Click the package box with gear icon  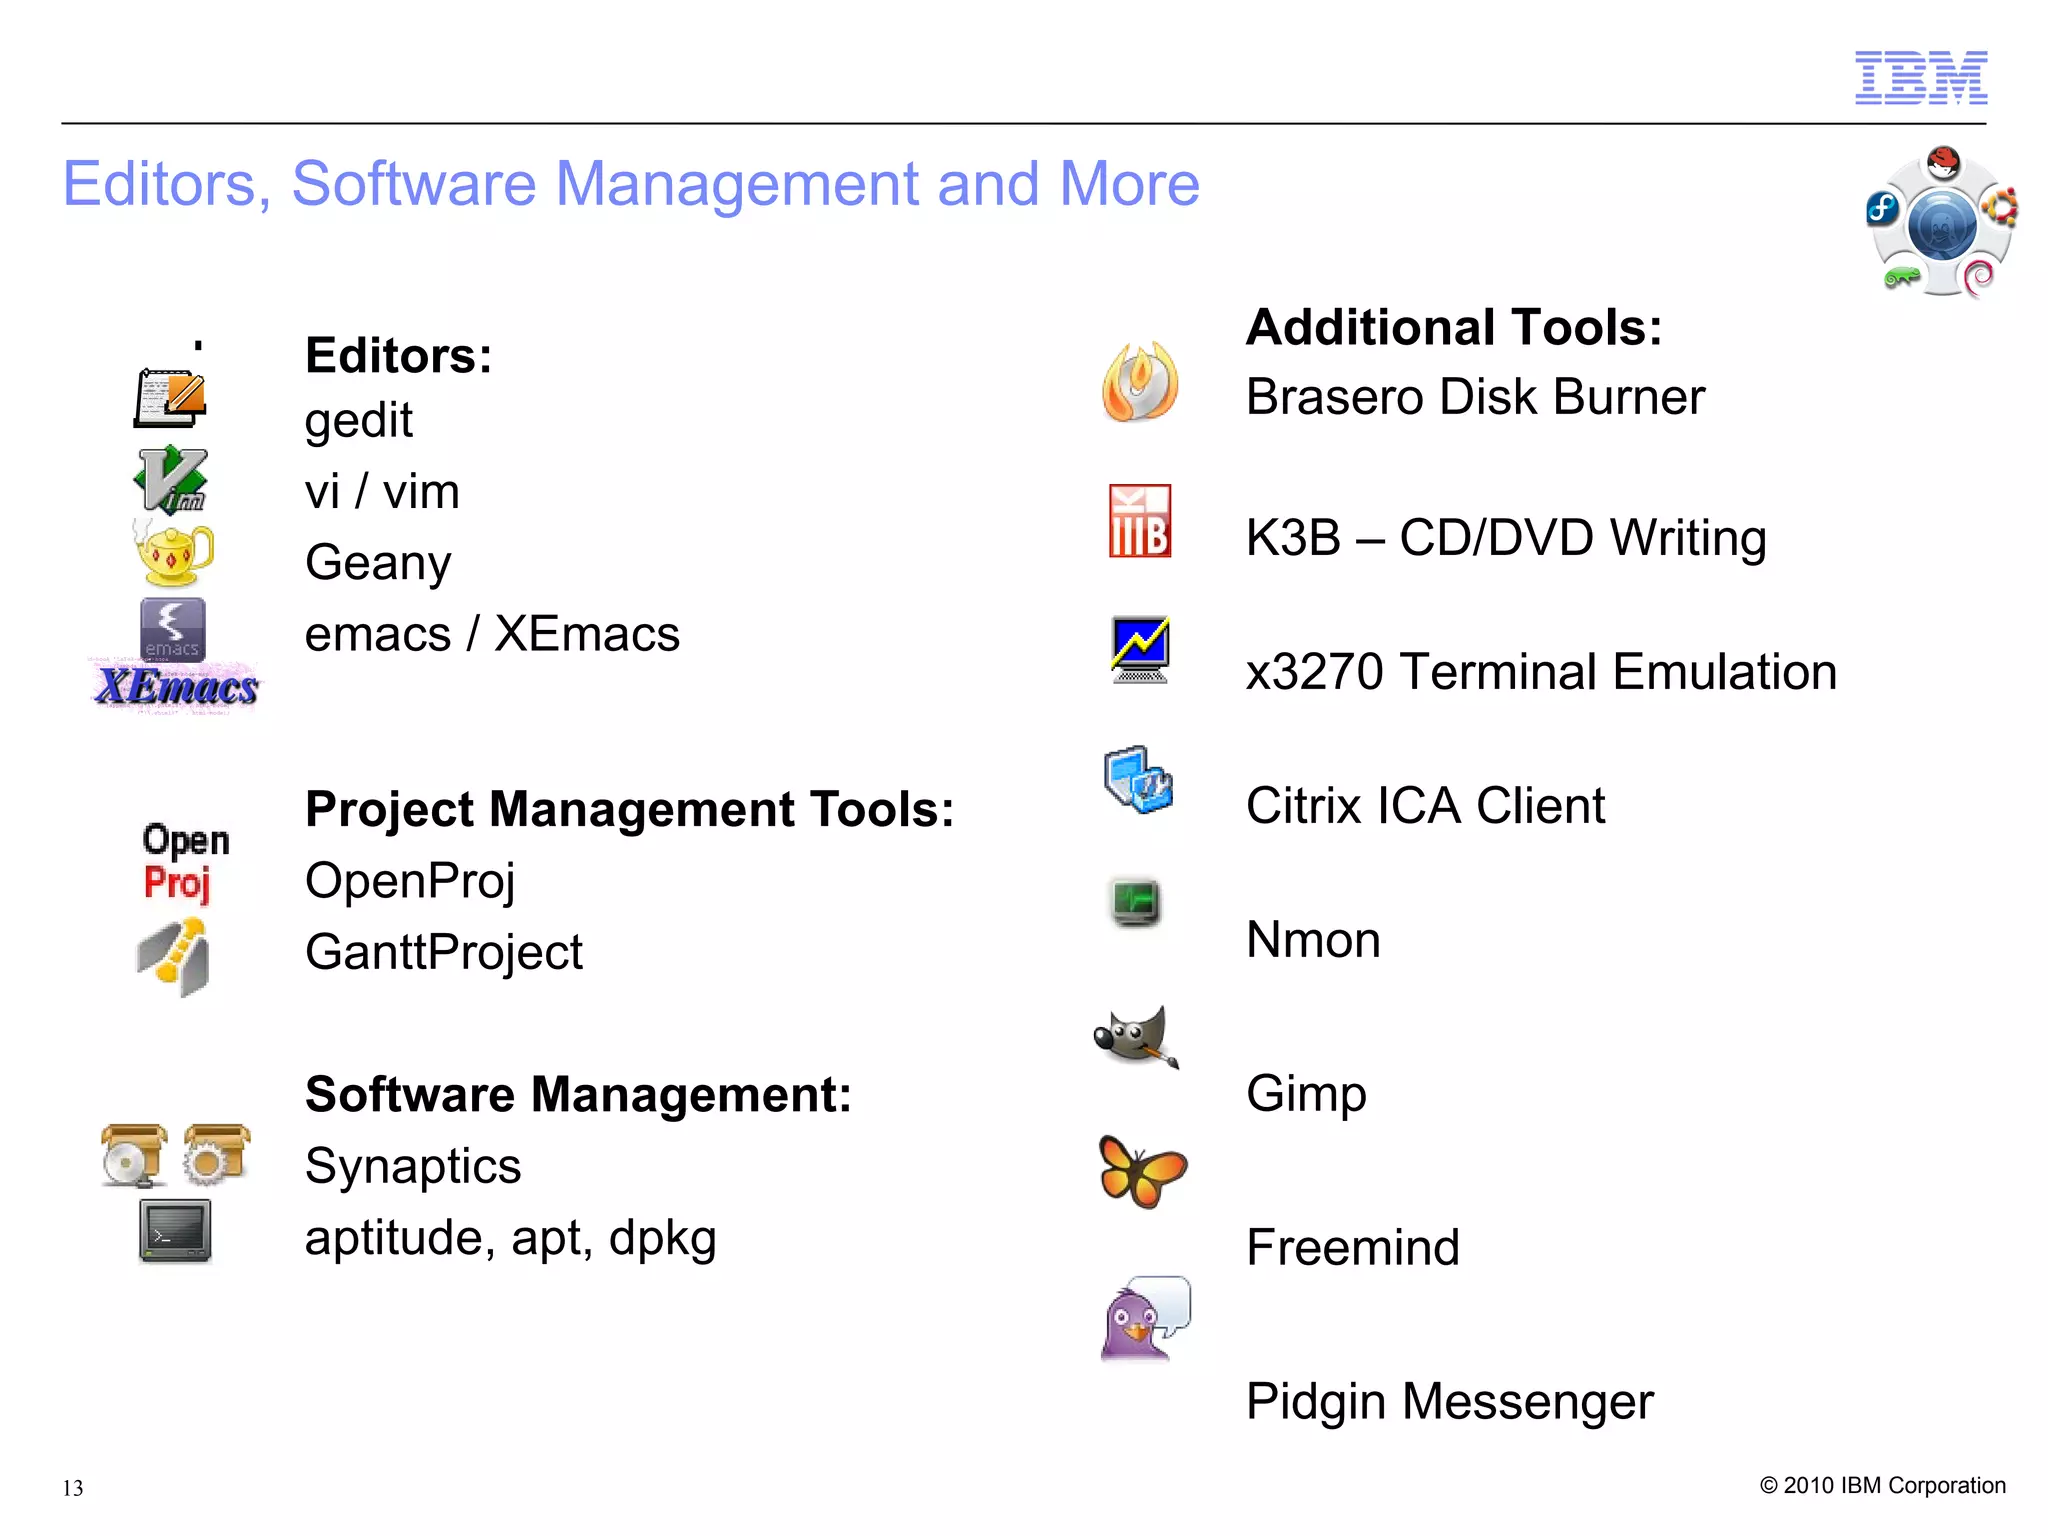click(217, 1154)
